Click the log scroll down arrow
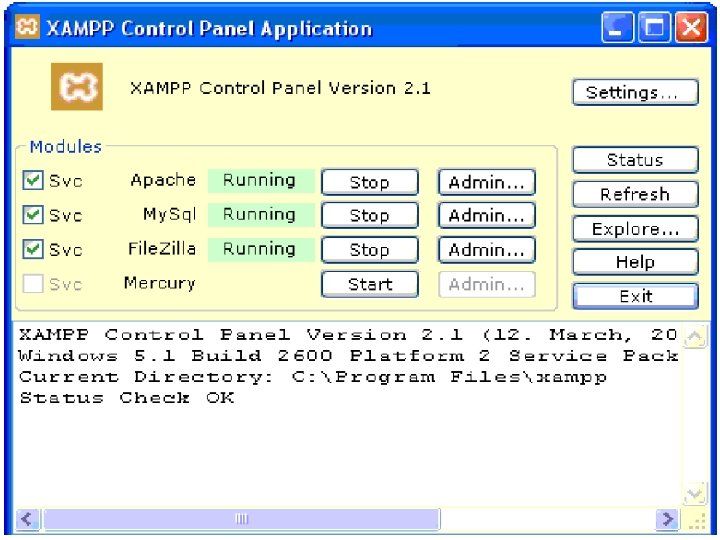Screen dimensions: 720x540 point(694,494)
